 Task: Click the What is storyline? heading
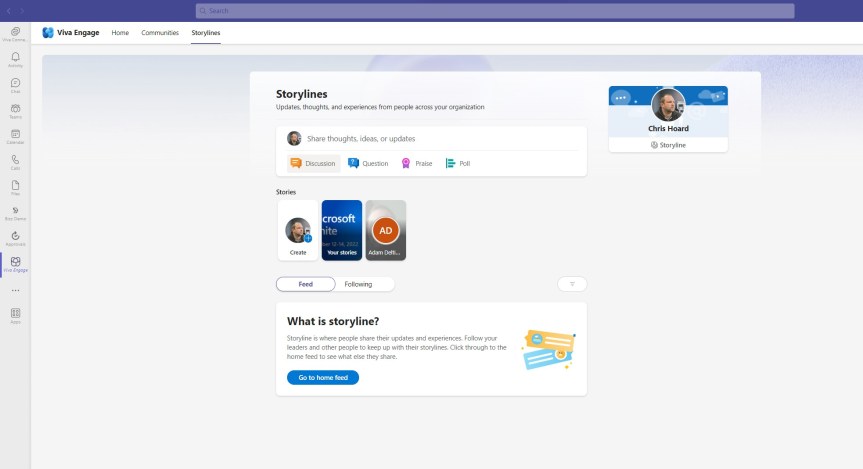point(333,321)
